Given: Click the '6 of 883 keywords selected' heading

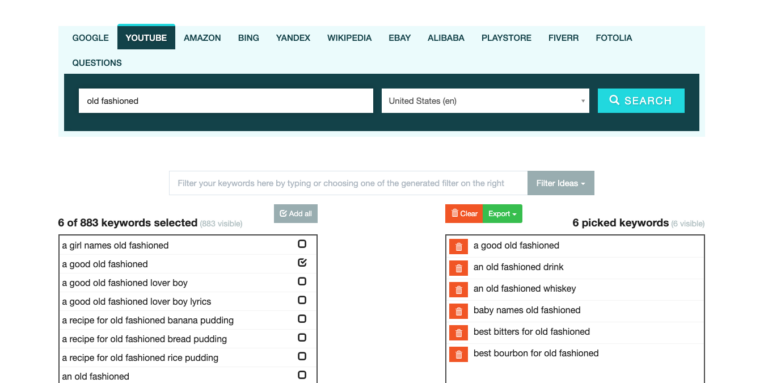Looking at the screenshot, I should 127,223.
